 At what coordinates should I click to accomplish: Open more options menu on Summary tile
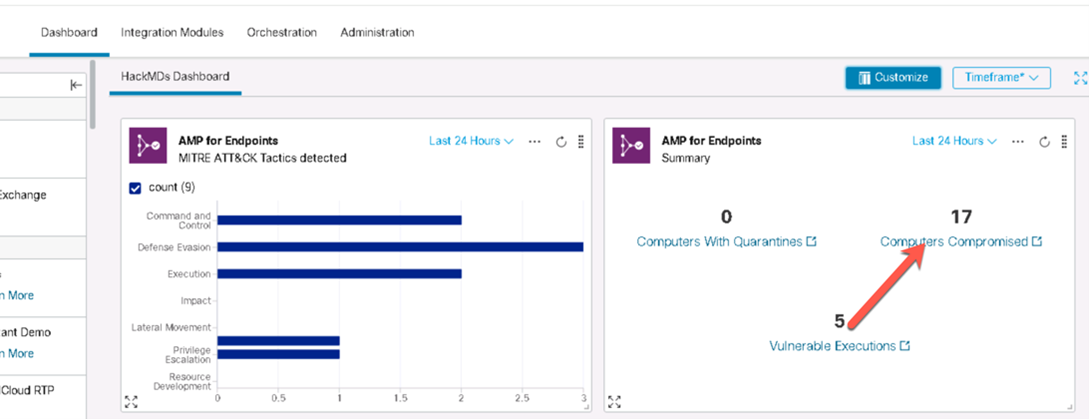coord(1017,142)
